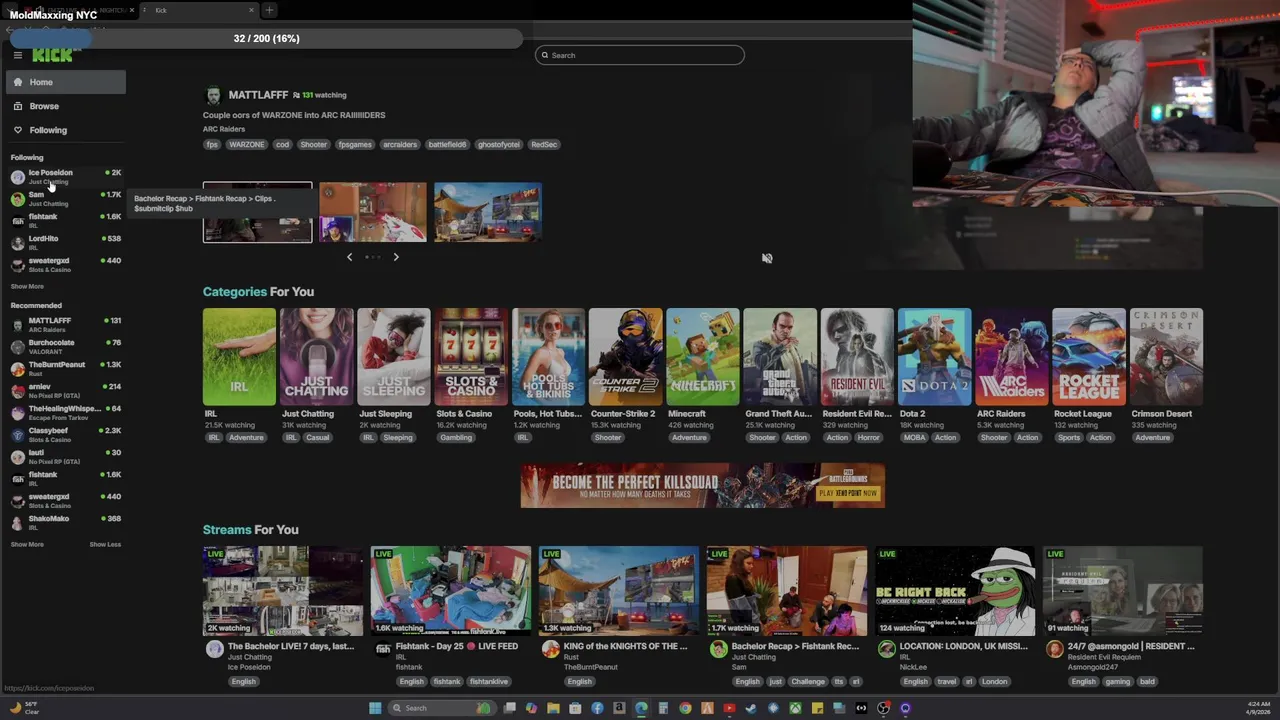Image resolution: width=1280 pixels, height=720 pixels.
Task: Open OBS Studio from taskbar
Action: [x=883, y=708]
